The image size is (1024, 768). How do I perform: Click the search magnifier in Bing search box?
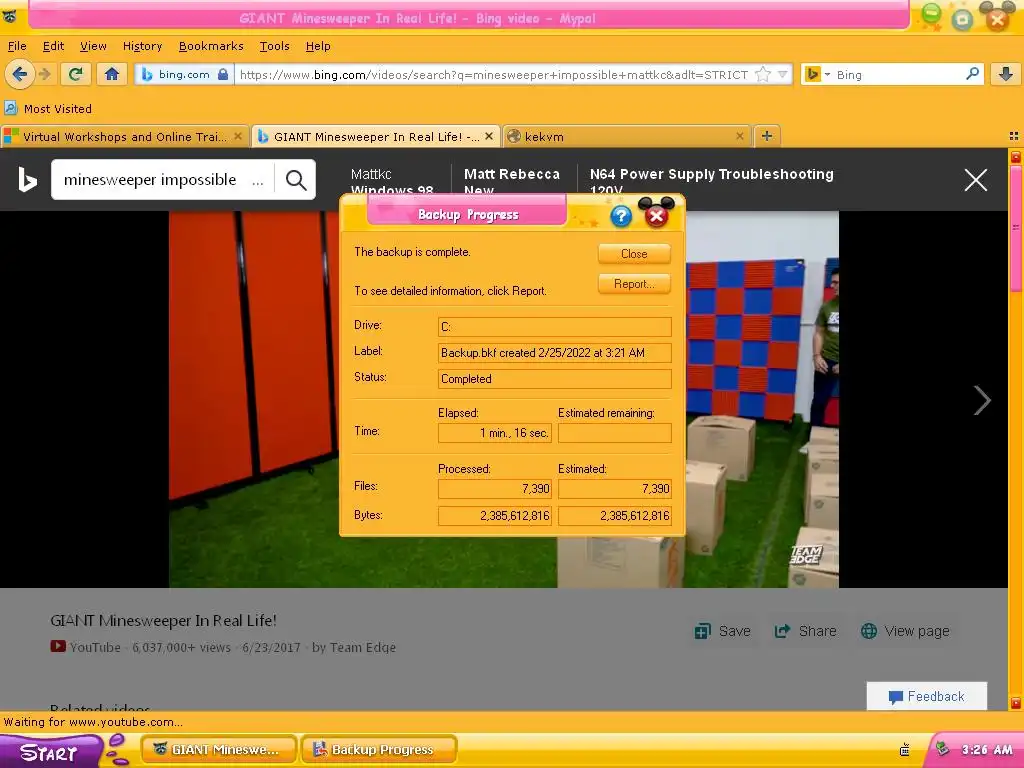point(972,74)
